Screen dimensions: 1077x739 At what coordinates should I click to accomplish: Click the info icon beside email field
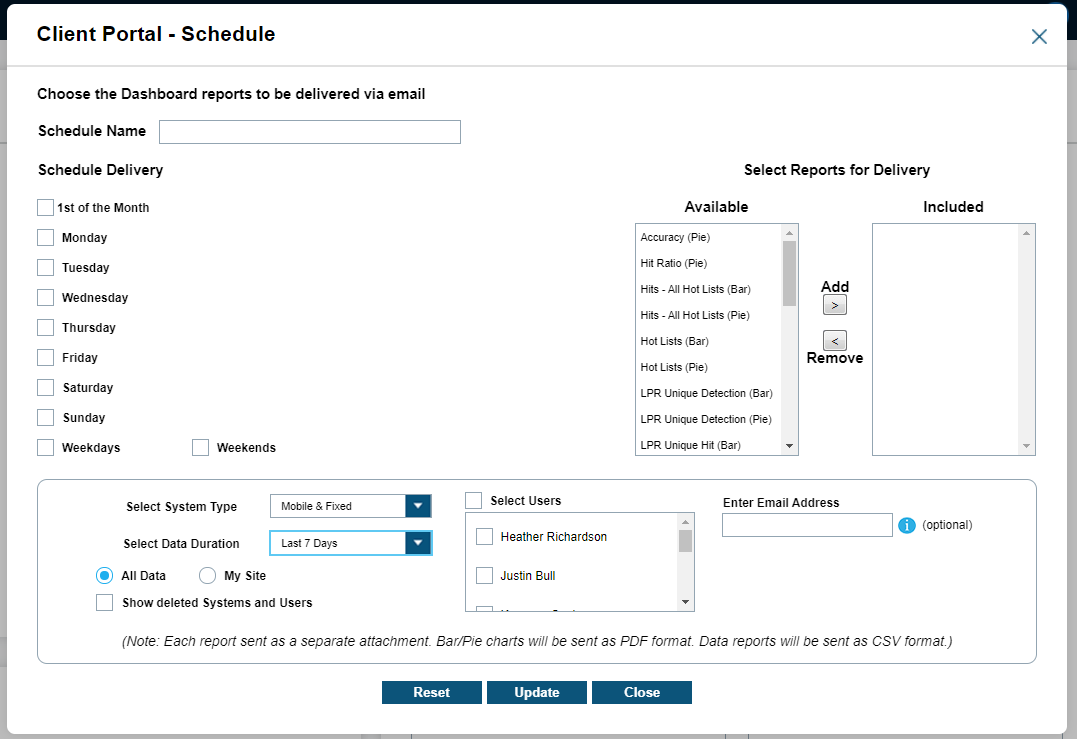click(x=907, y=525)
